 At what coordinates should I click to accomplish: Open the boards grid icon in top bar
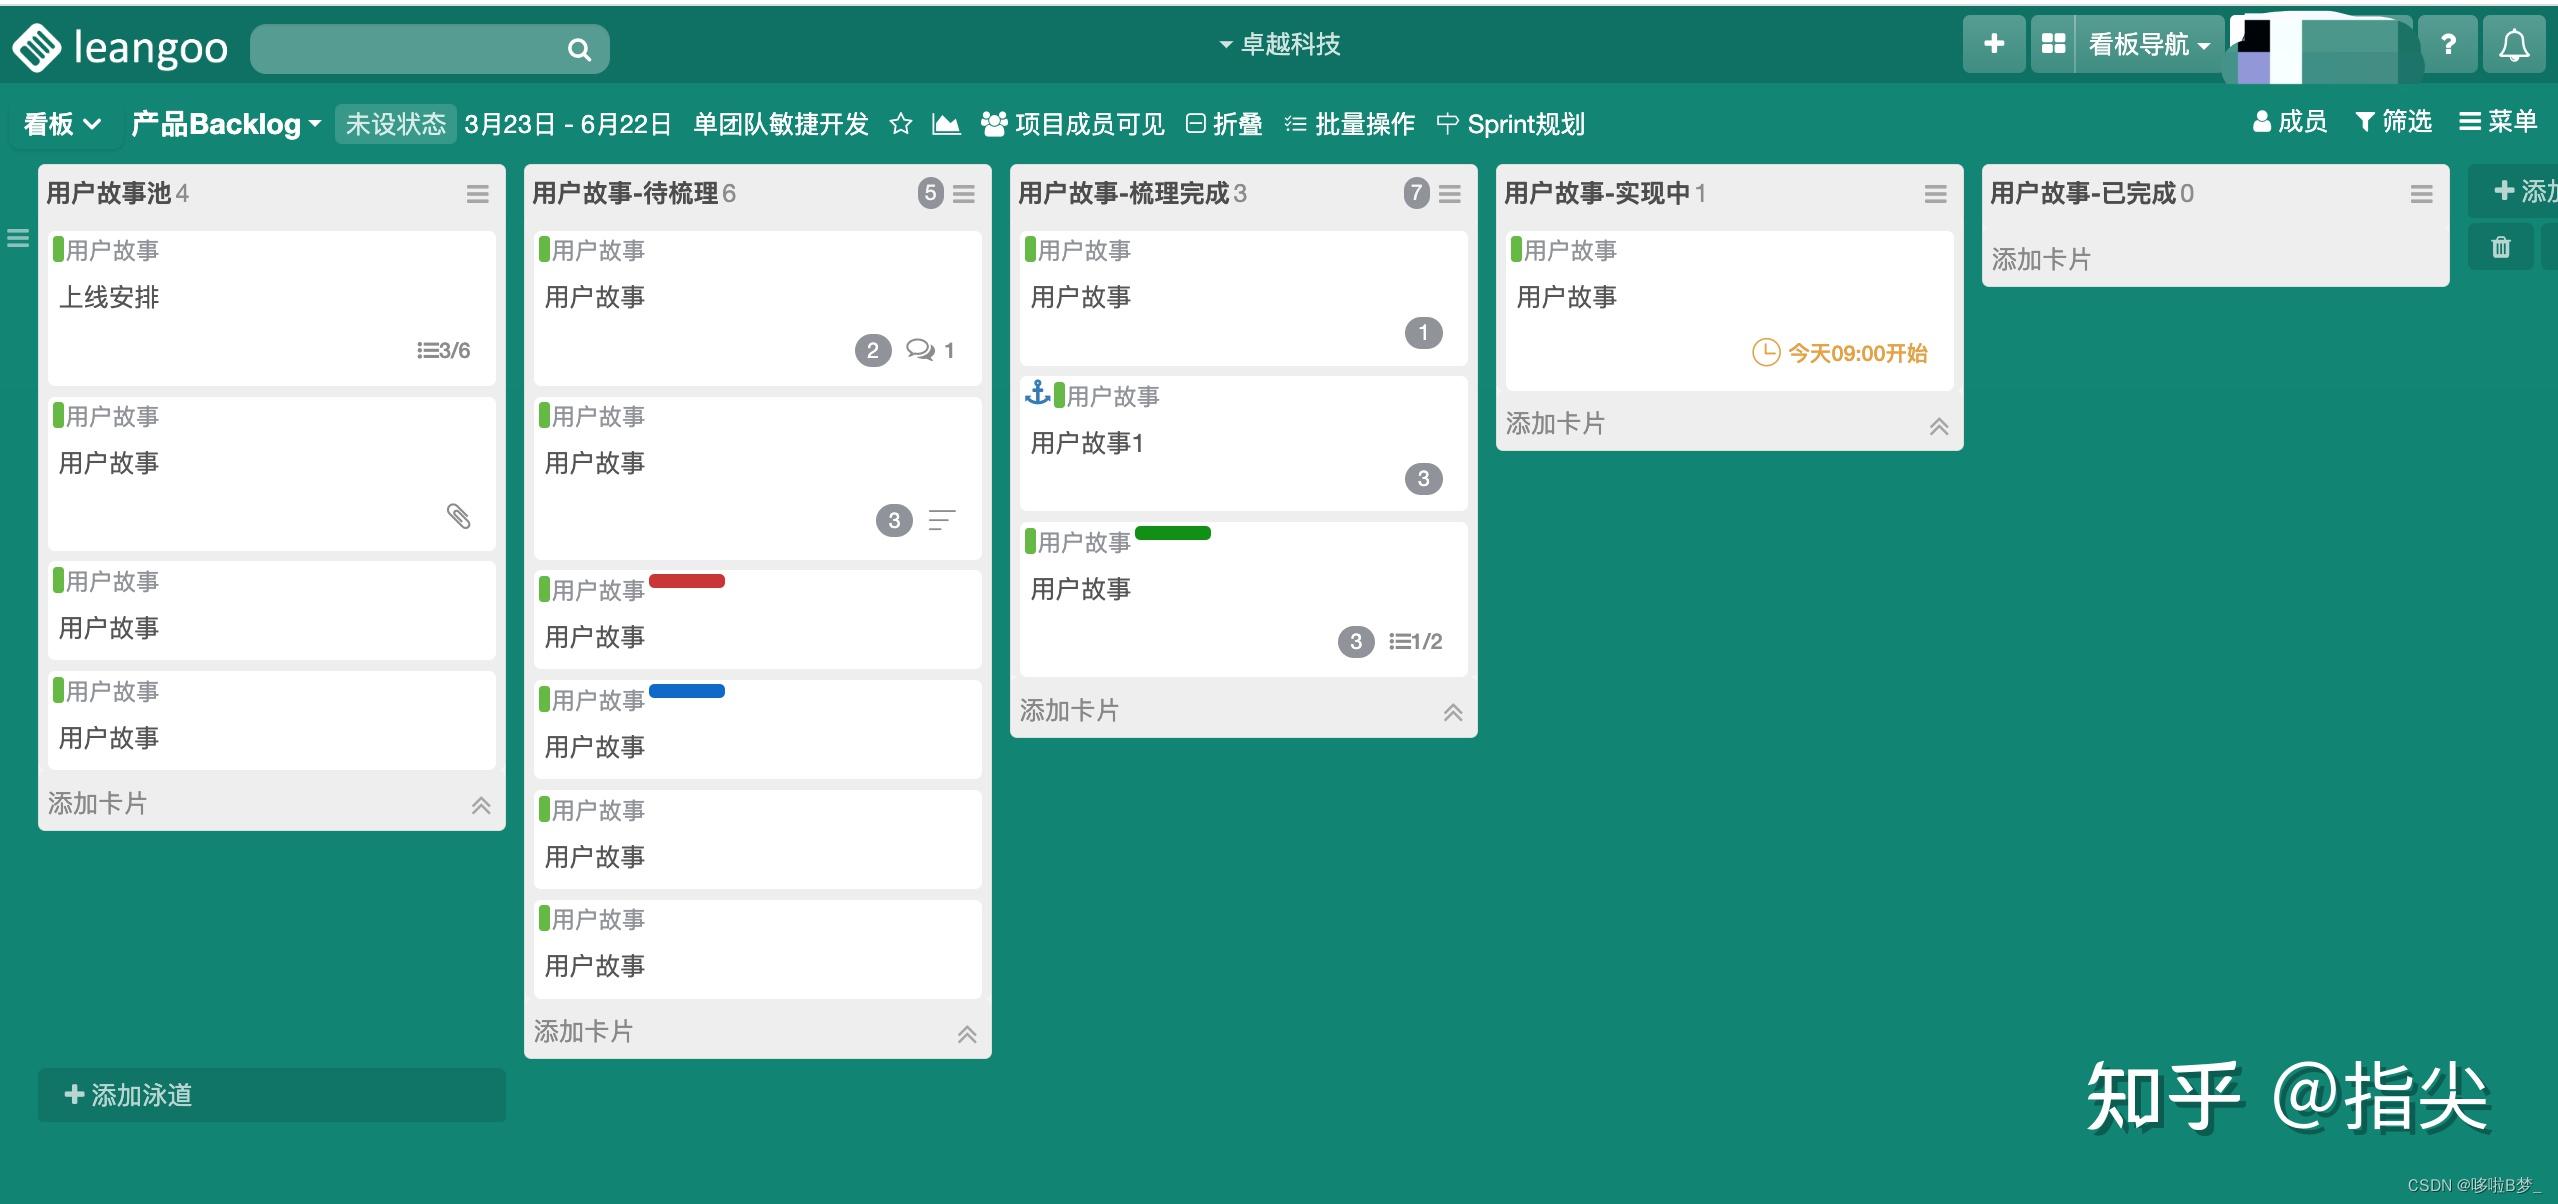coord(2055,44)
